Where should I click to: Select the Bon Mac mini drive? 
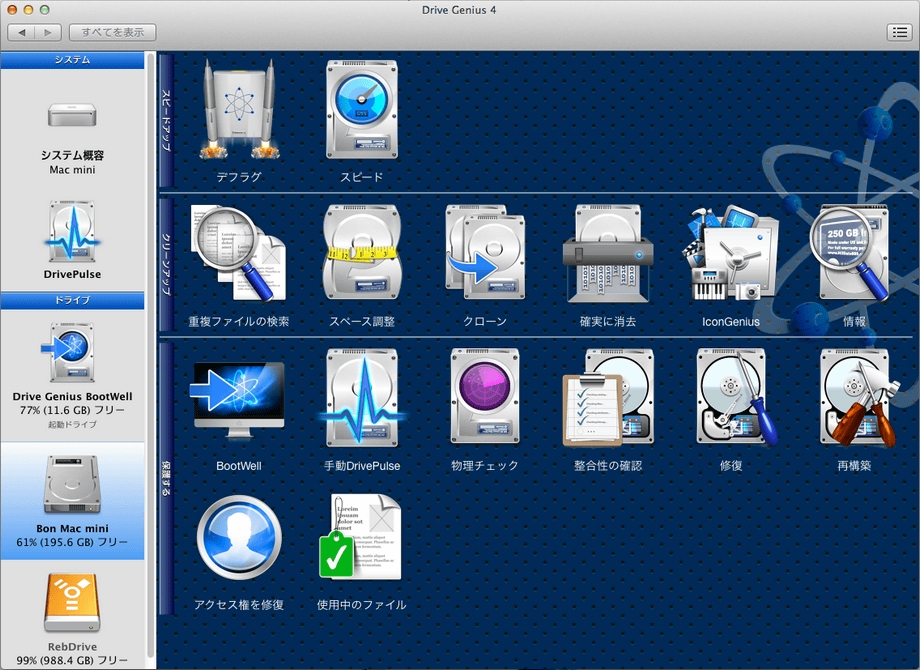click(x=72, y=500)
